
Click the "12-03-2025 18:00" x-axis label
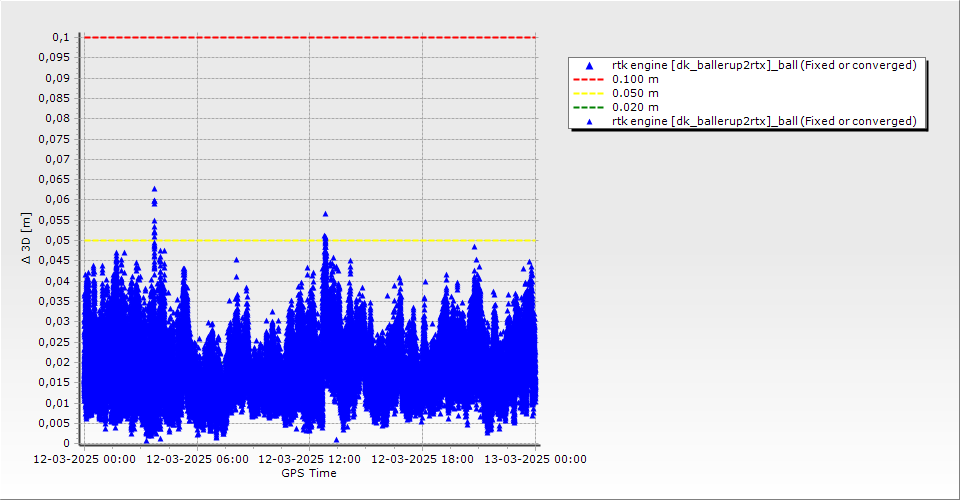click(x=422, y=459)
